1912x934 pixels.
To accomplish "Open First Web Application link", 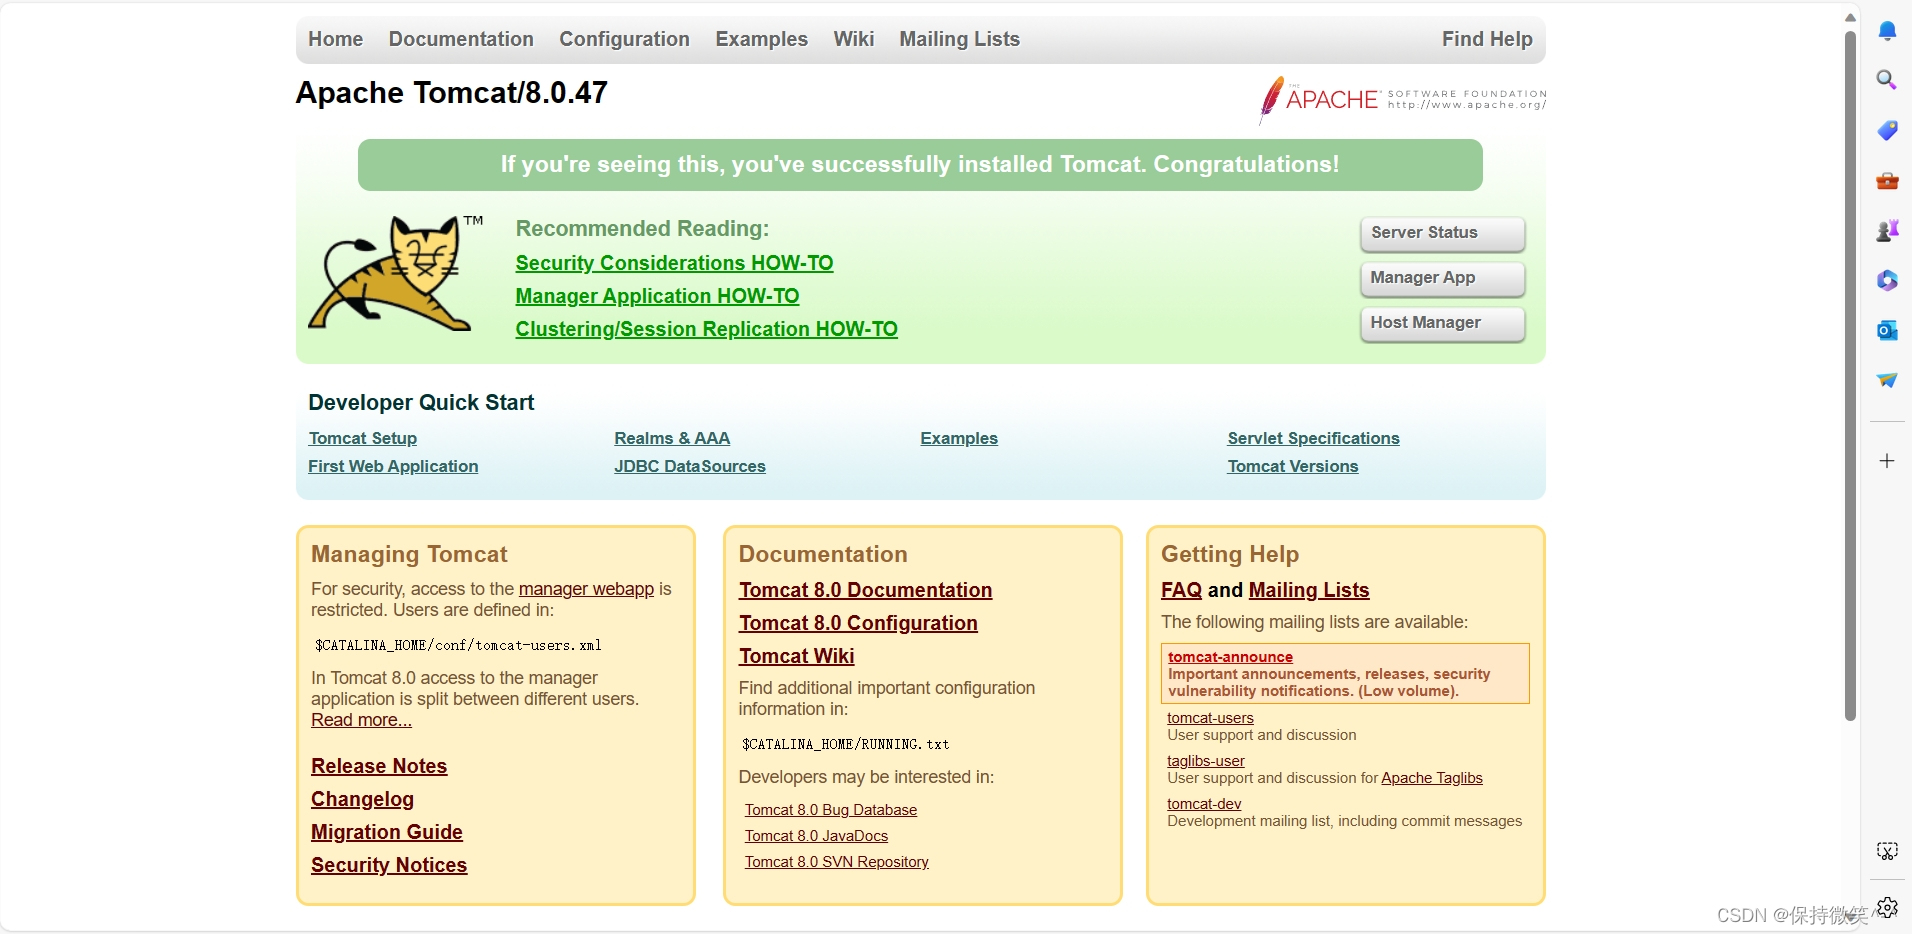I will (393, 466).
